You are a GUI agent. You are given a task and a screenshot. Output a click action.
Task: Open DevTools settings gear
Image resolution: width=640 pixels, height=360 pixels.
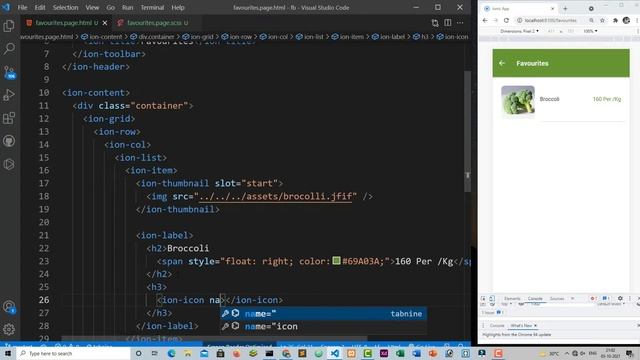[620, 298]
